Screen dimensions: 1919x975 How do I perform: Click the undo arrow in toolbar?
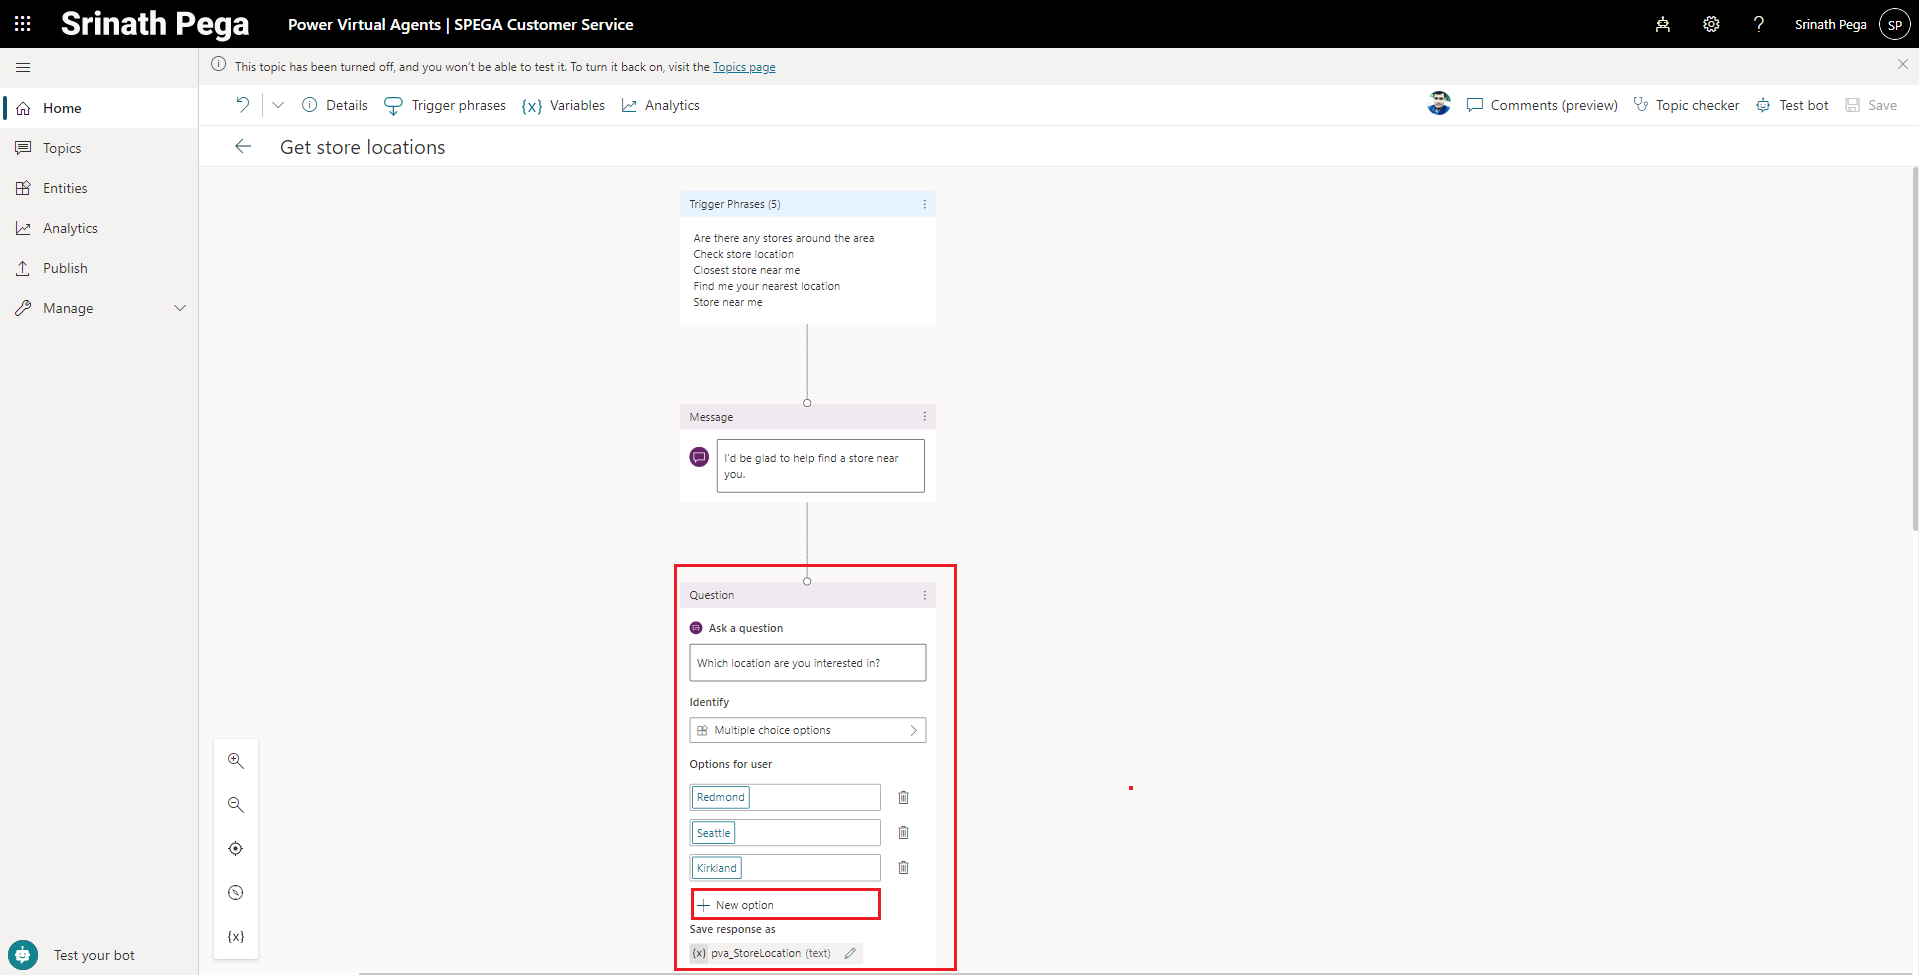click(242, 105)
